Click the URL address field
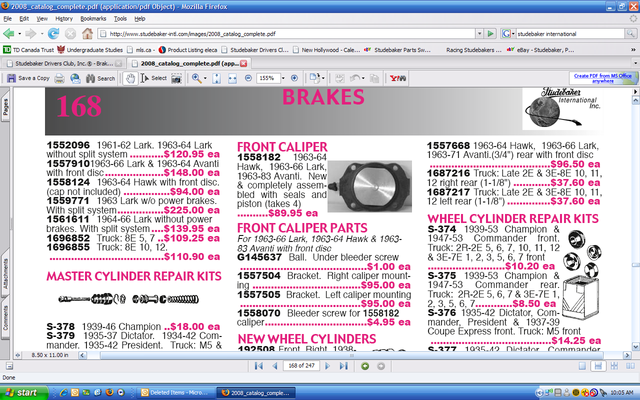Image resolution: width=640 pixels, height=400 pixels. pyautogui.click(x=286, y=33)
